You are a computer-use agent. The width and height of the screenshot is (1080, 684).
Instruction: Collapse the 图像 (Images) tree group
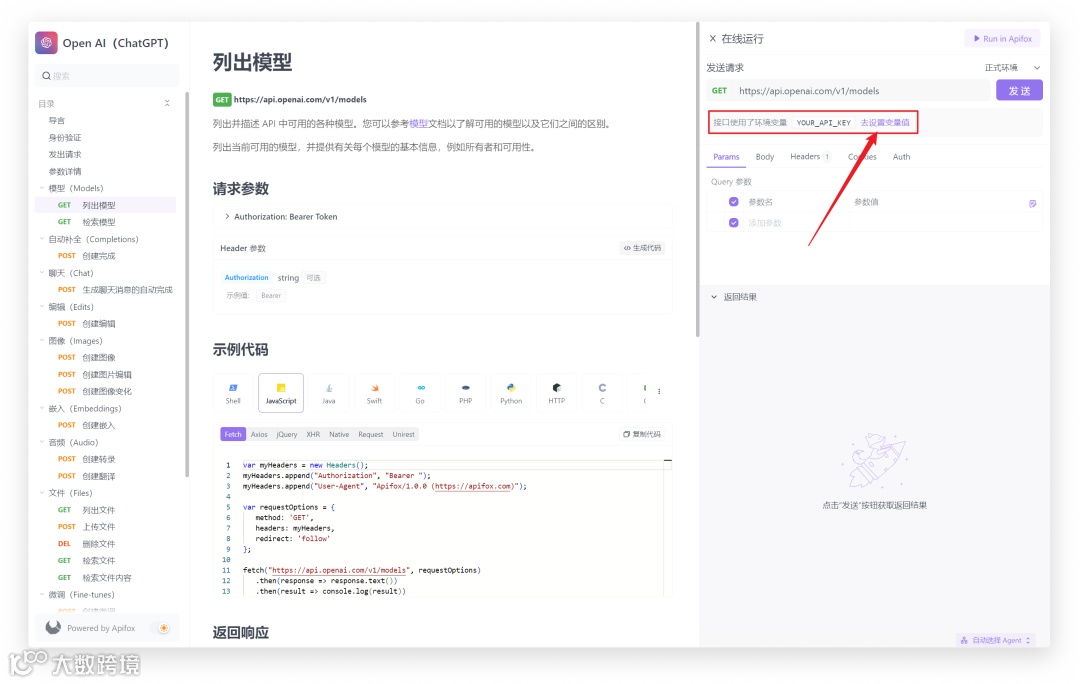(42, 340)
